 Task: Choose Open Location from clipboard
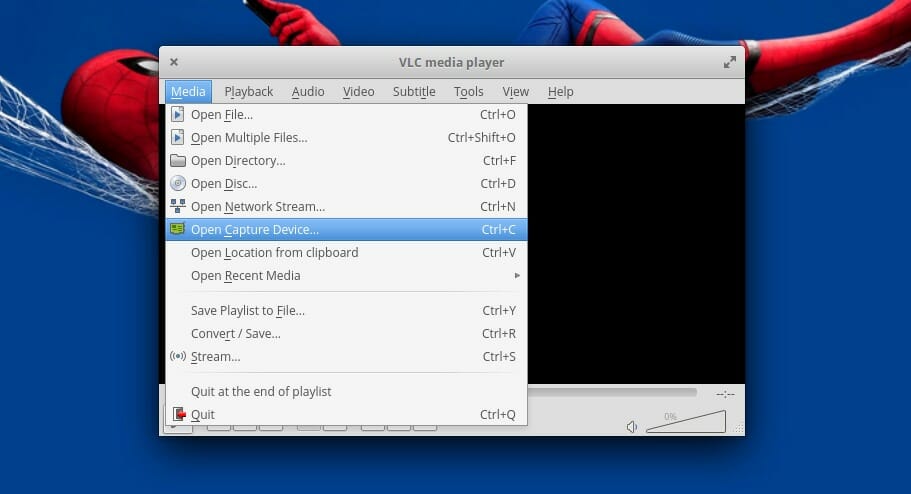pyautogui.click(x=346, y=252)
